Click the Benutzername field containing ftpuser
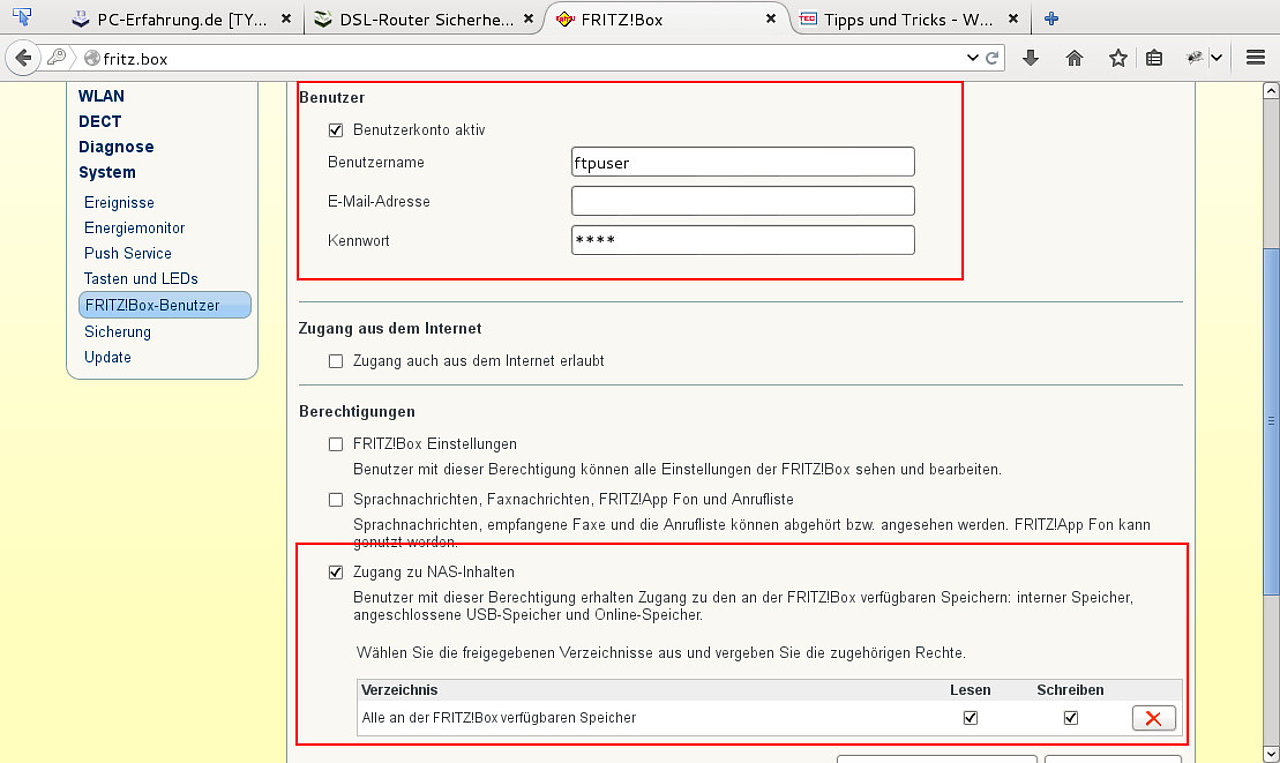 pyautogui.click(x=743, y=162)
